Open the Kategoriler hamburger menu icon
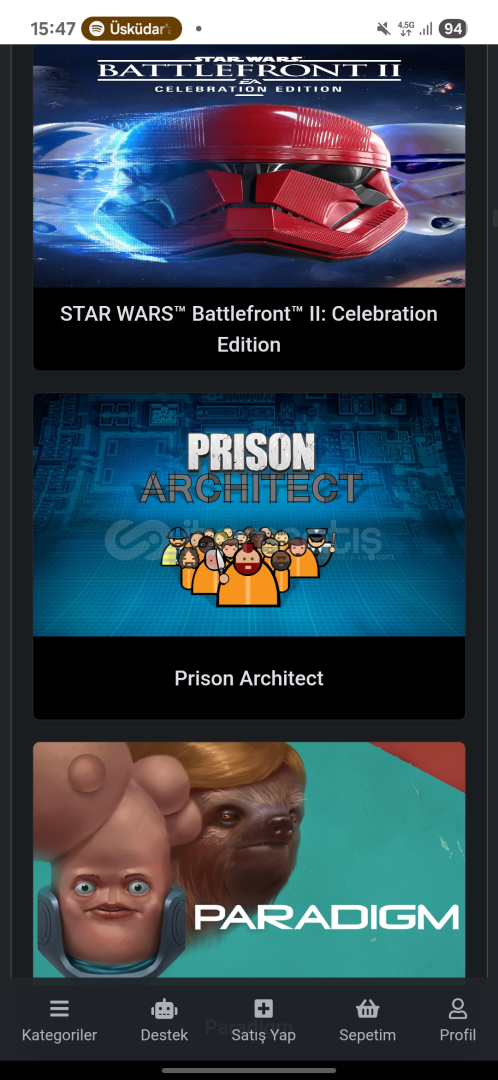This screenshot has height=1080, width=498. 59,1009
